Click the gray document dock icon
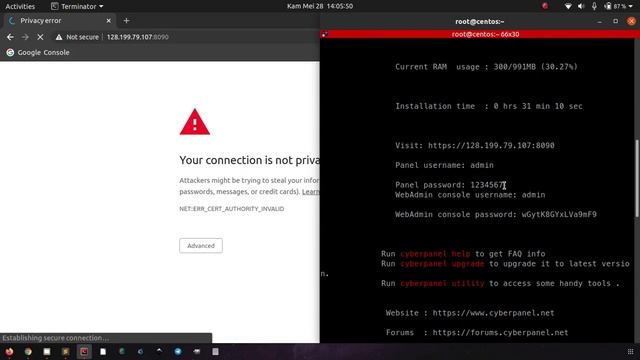640x360 pixels. (216, 351)
